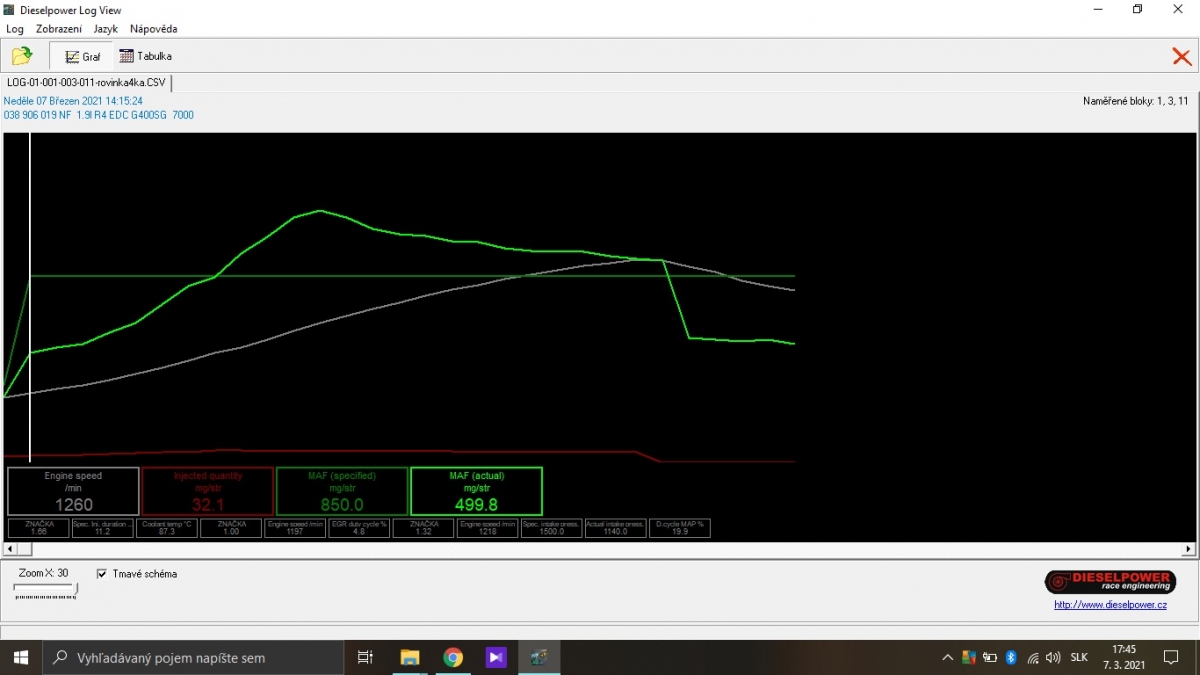Switch to the Tabulka table view

[145, 57]
